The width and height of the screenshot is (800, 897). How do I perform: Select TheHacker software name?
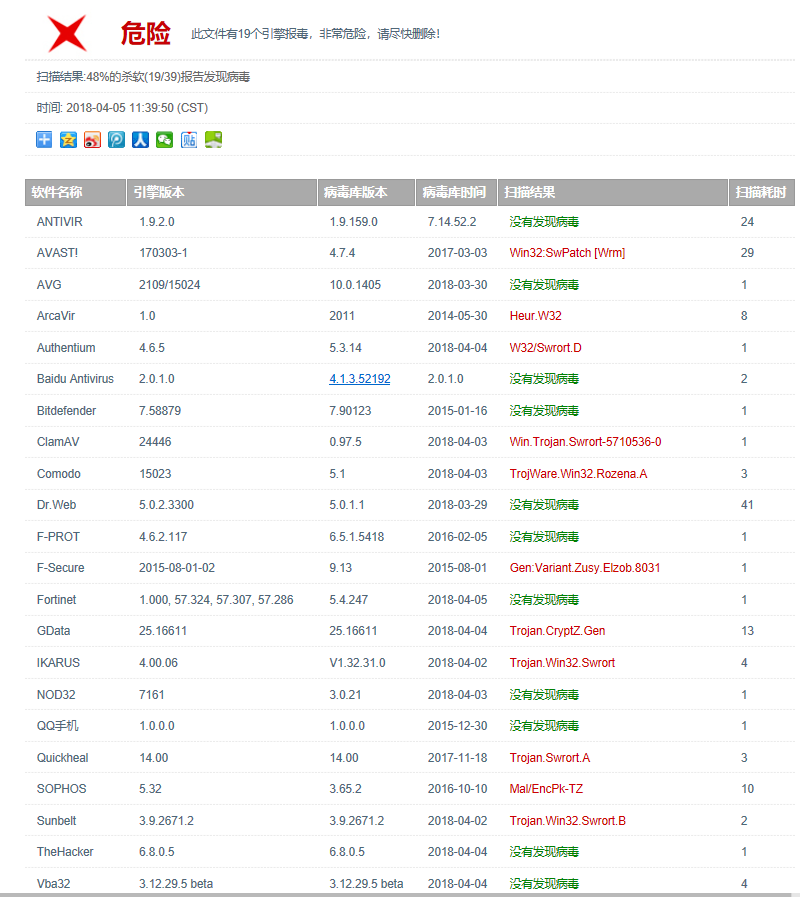[x=65, y=851]
